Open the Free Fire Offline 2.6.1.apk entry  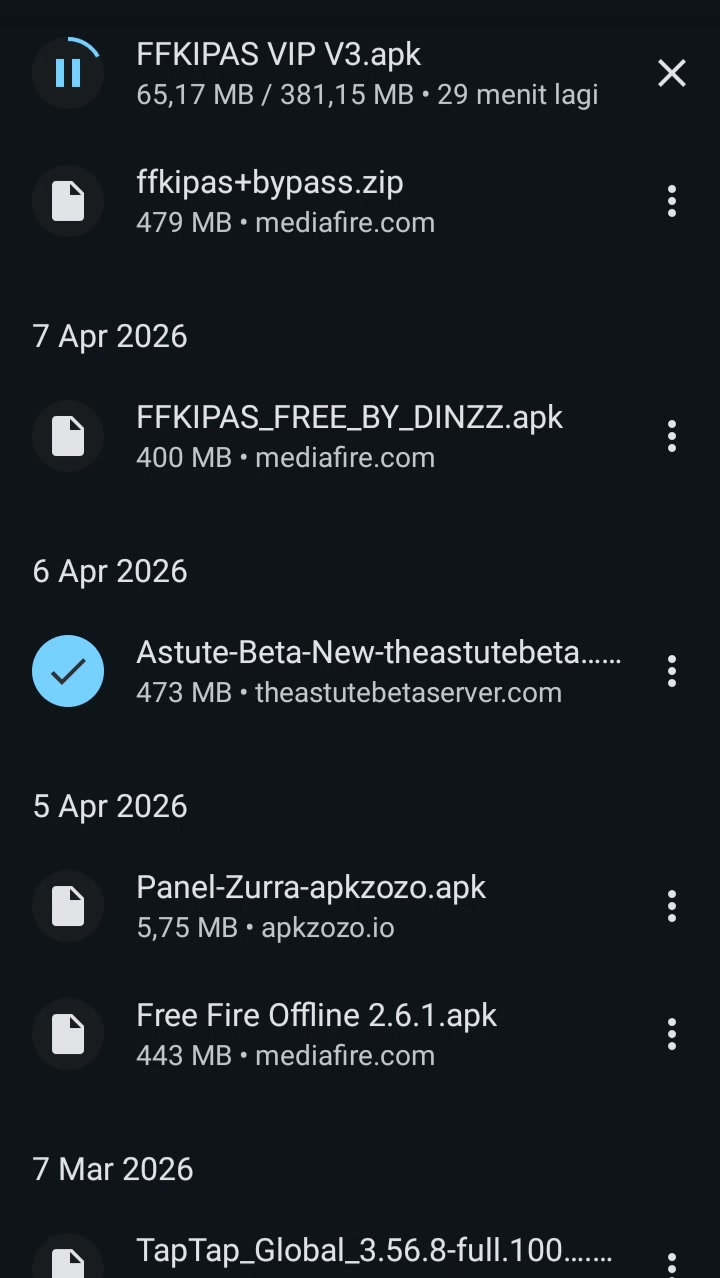click(x=360, y=1034)
